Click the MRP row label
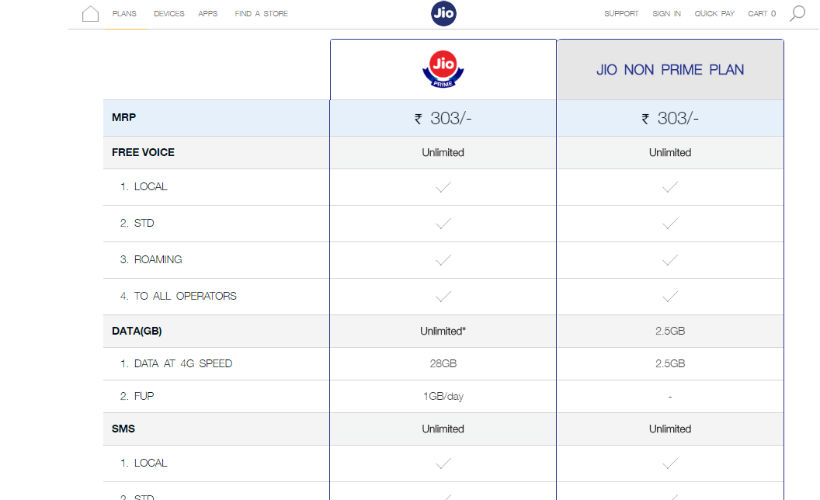The width and height of the screenshot is (820, 500). coord(123,117)
